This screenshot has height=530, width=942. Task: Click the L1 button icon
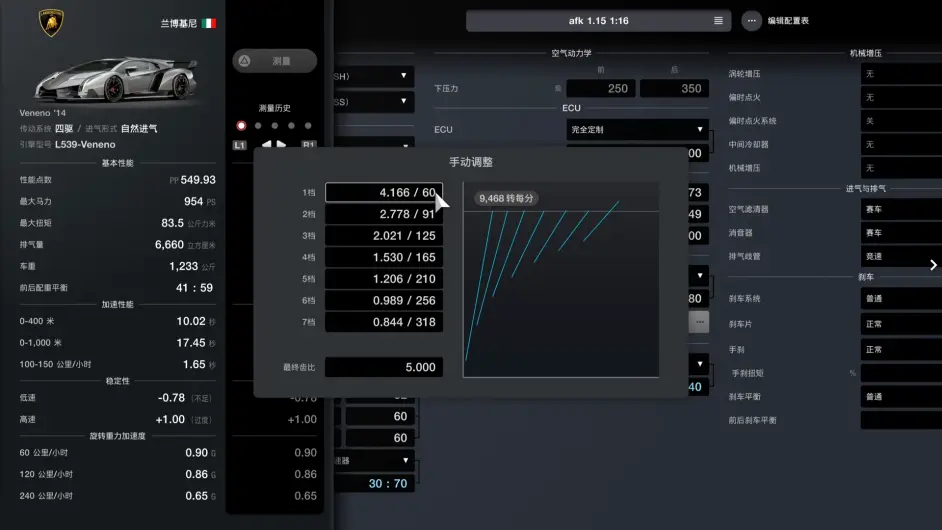point(240,145)
